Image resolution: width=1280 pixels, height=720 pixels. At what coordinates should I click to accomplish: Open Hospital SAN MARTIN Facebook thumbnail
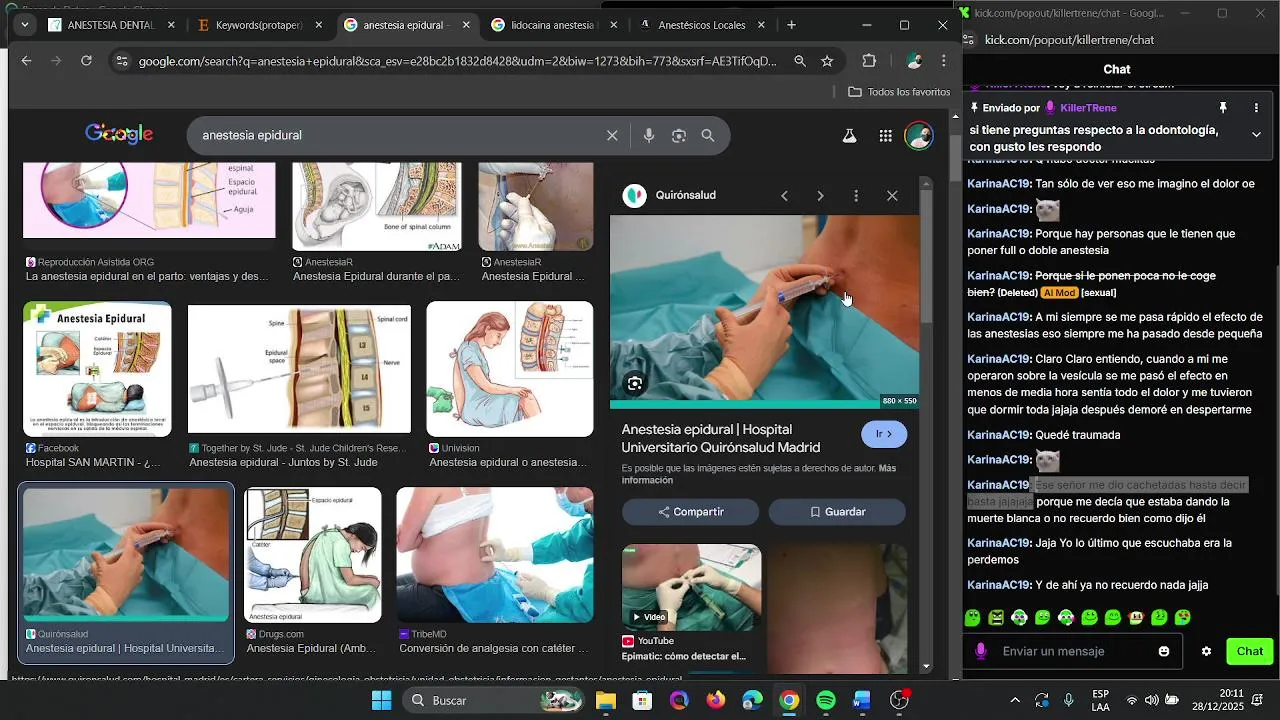[x=97, y=370]
